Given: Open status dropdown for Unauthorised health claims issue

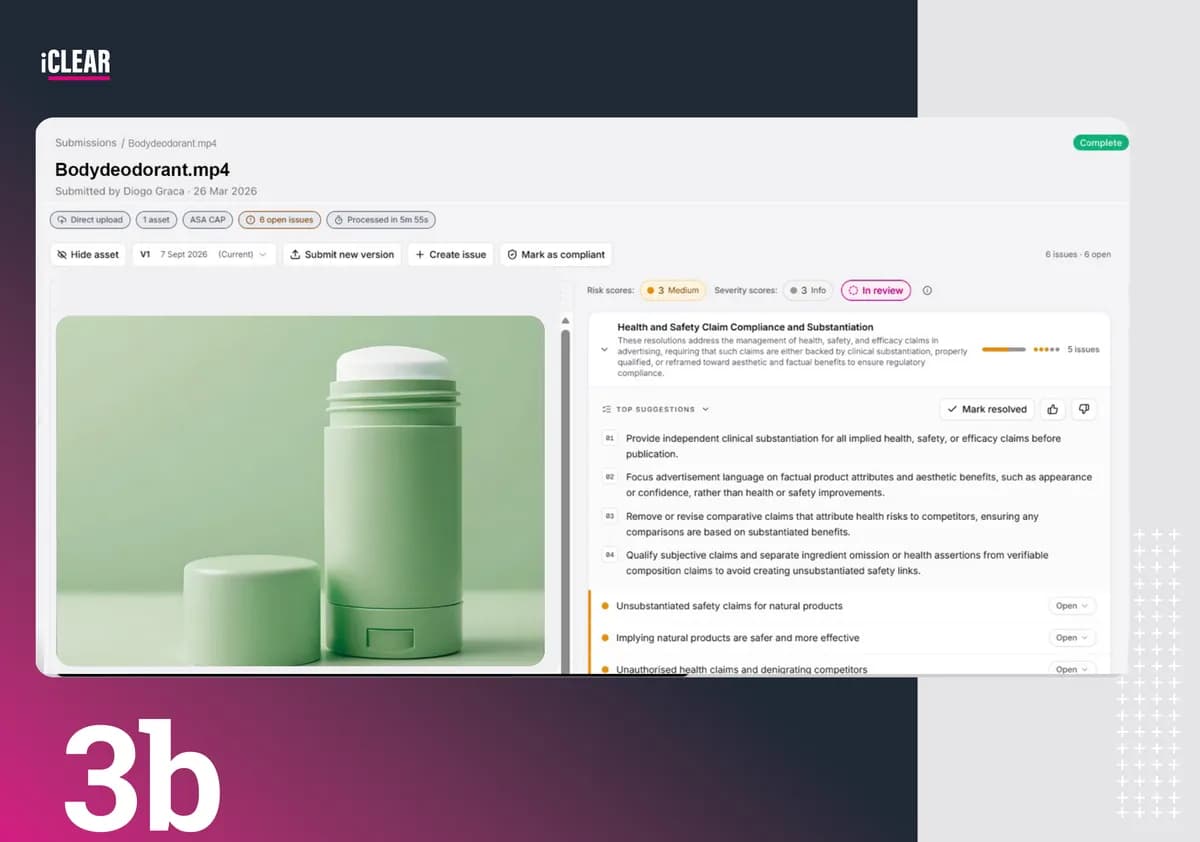Looking at the screenshot, I should click(x=1072, y=669).
